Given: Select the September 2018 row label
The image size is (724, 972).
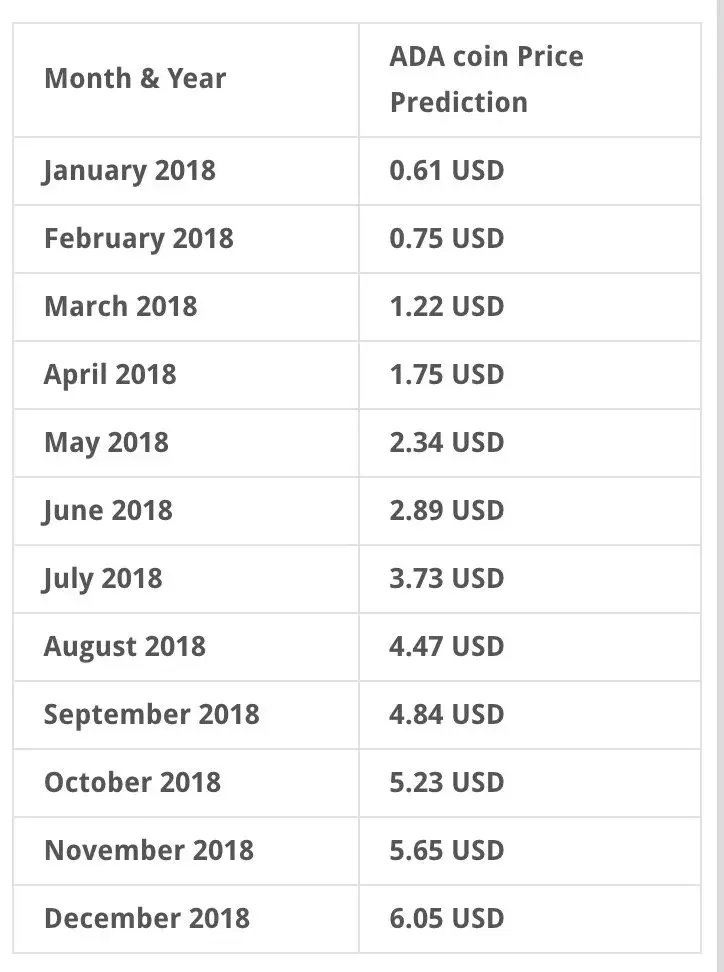Looking at the screenshot, I should coord(151,714).
